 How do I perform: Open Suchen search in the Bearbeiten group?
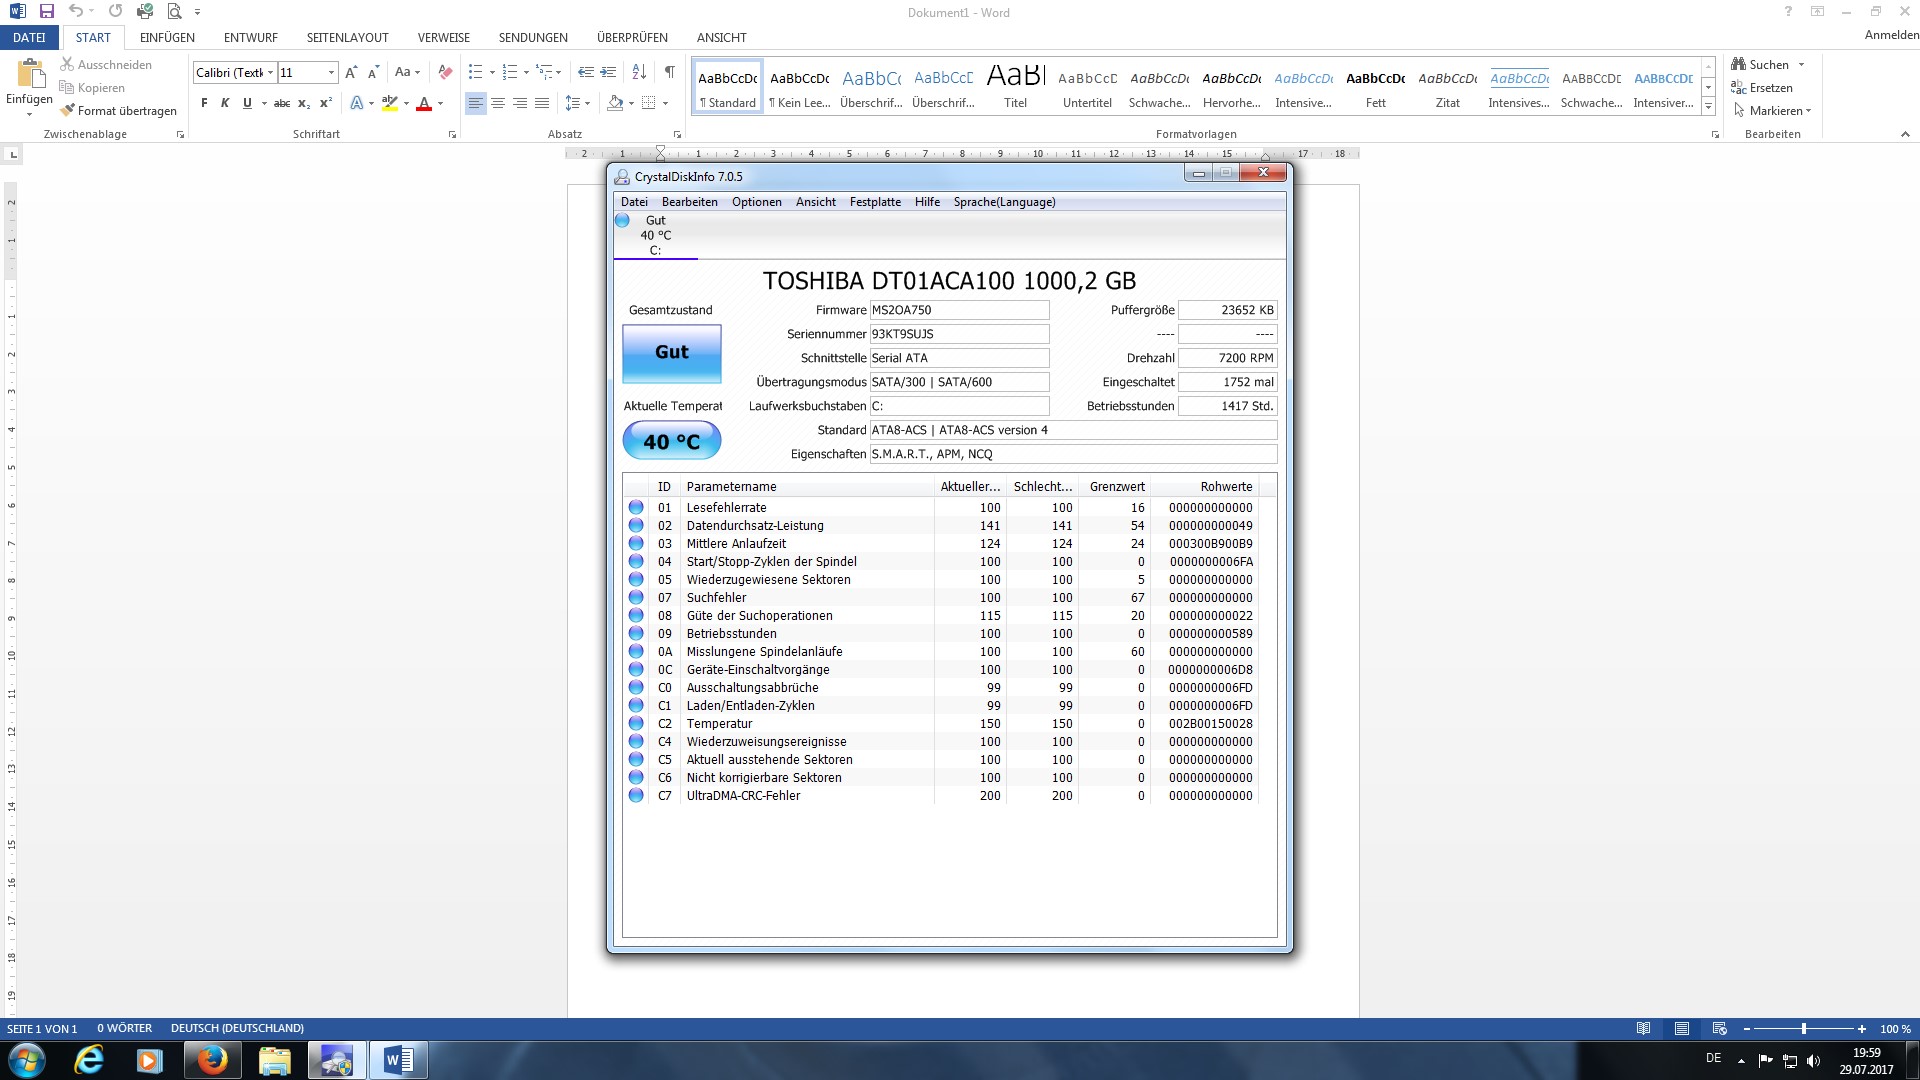pyautogui.click(x=1760, y=65)
